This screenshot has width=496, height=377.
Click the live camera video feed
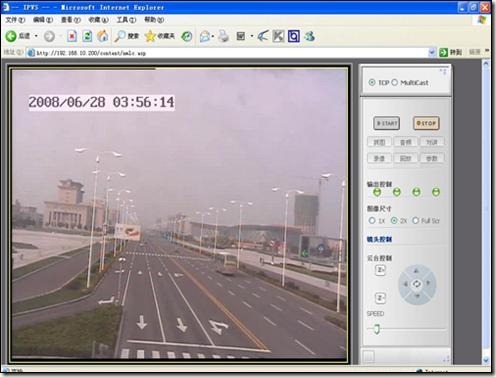point(179,214)
